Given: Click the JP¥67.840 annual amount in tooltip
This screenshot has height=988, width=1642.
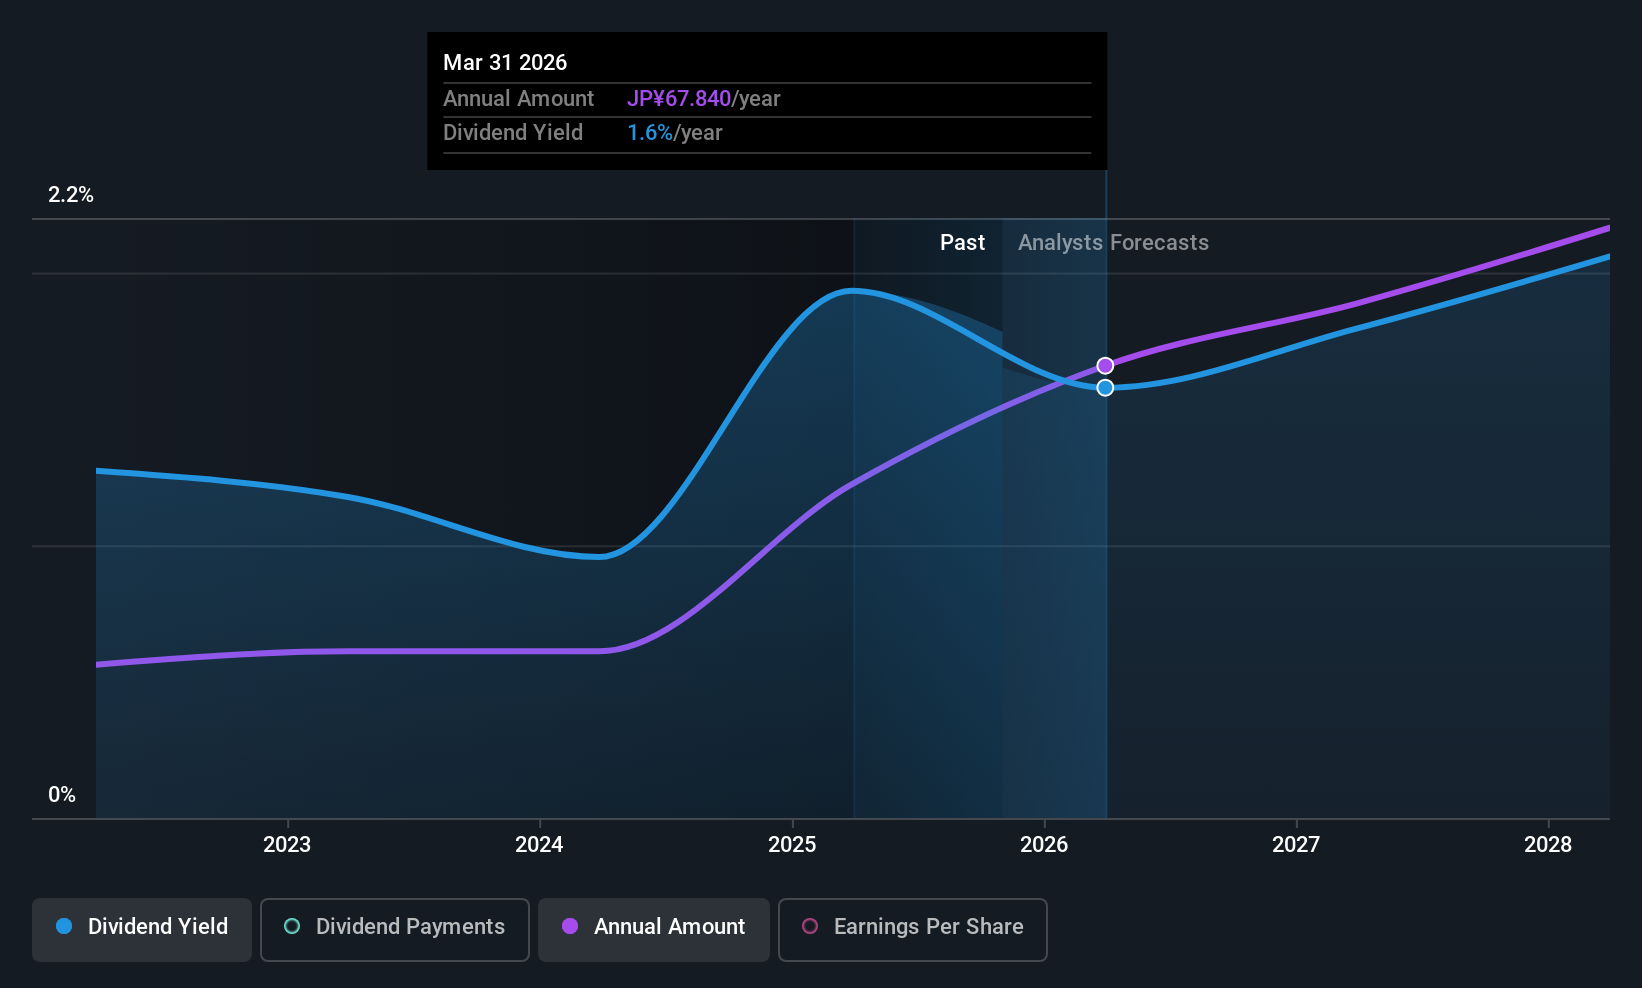Looking at the screenshot, I should pyautogui.click(x=679, y=98).
